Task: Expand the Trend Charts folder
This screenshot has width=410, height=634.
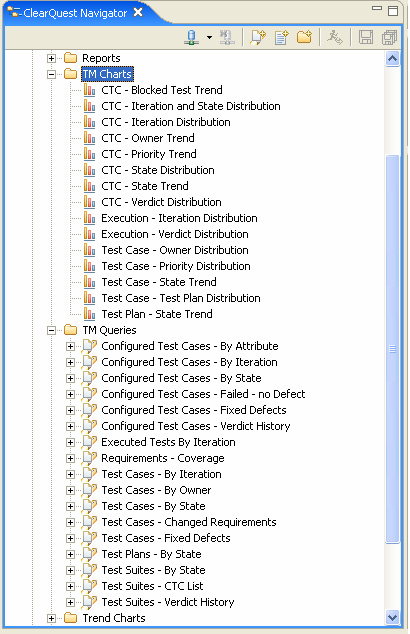Action: tap(51, 618)
